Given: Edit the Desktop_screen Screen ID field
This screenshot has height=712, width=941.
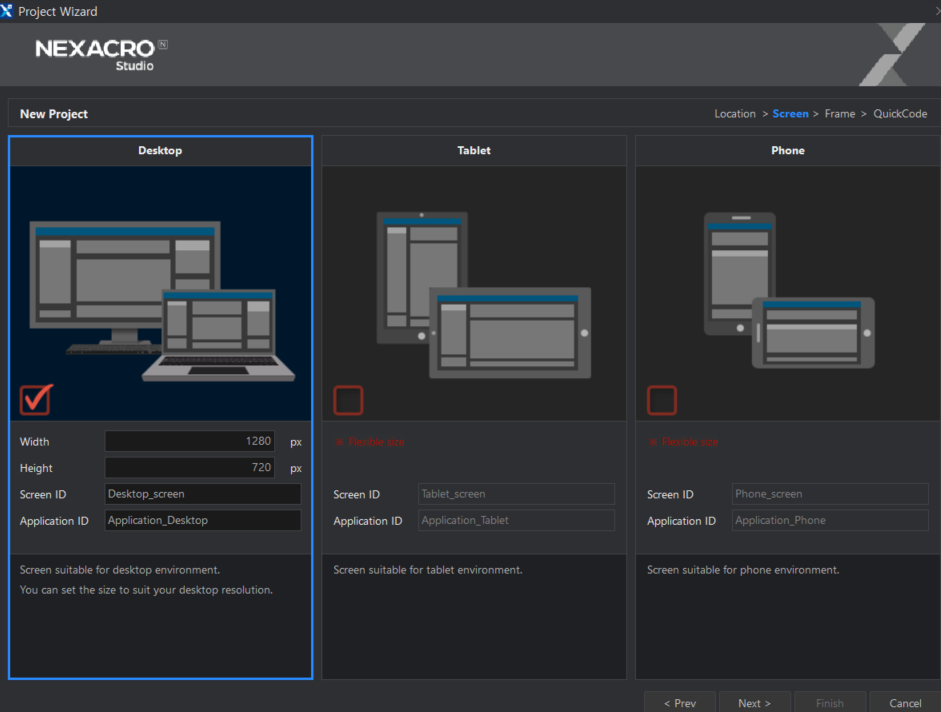Looking at the screenshot, I should 203,493.
